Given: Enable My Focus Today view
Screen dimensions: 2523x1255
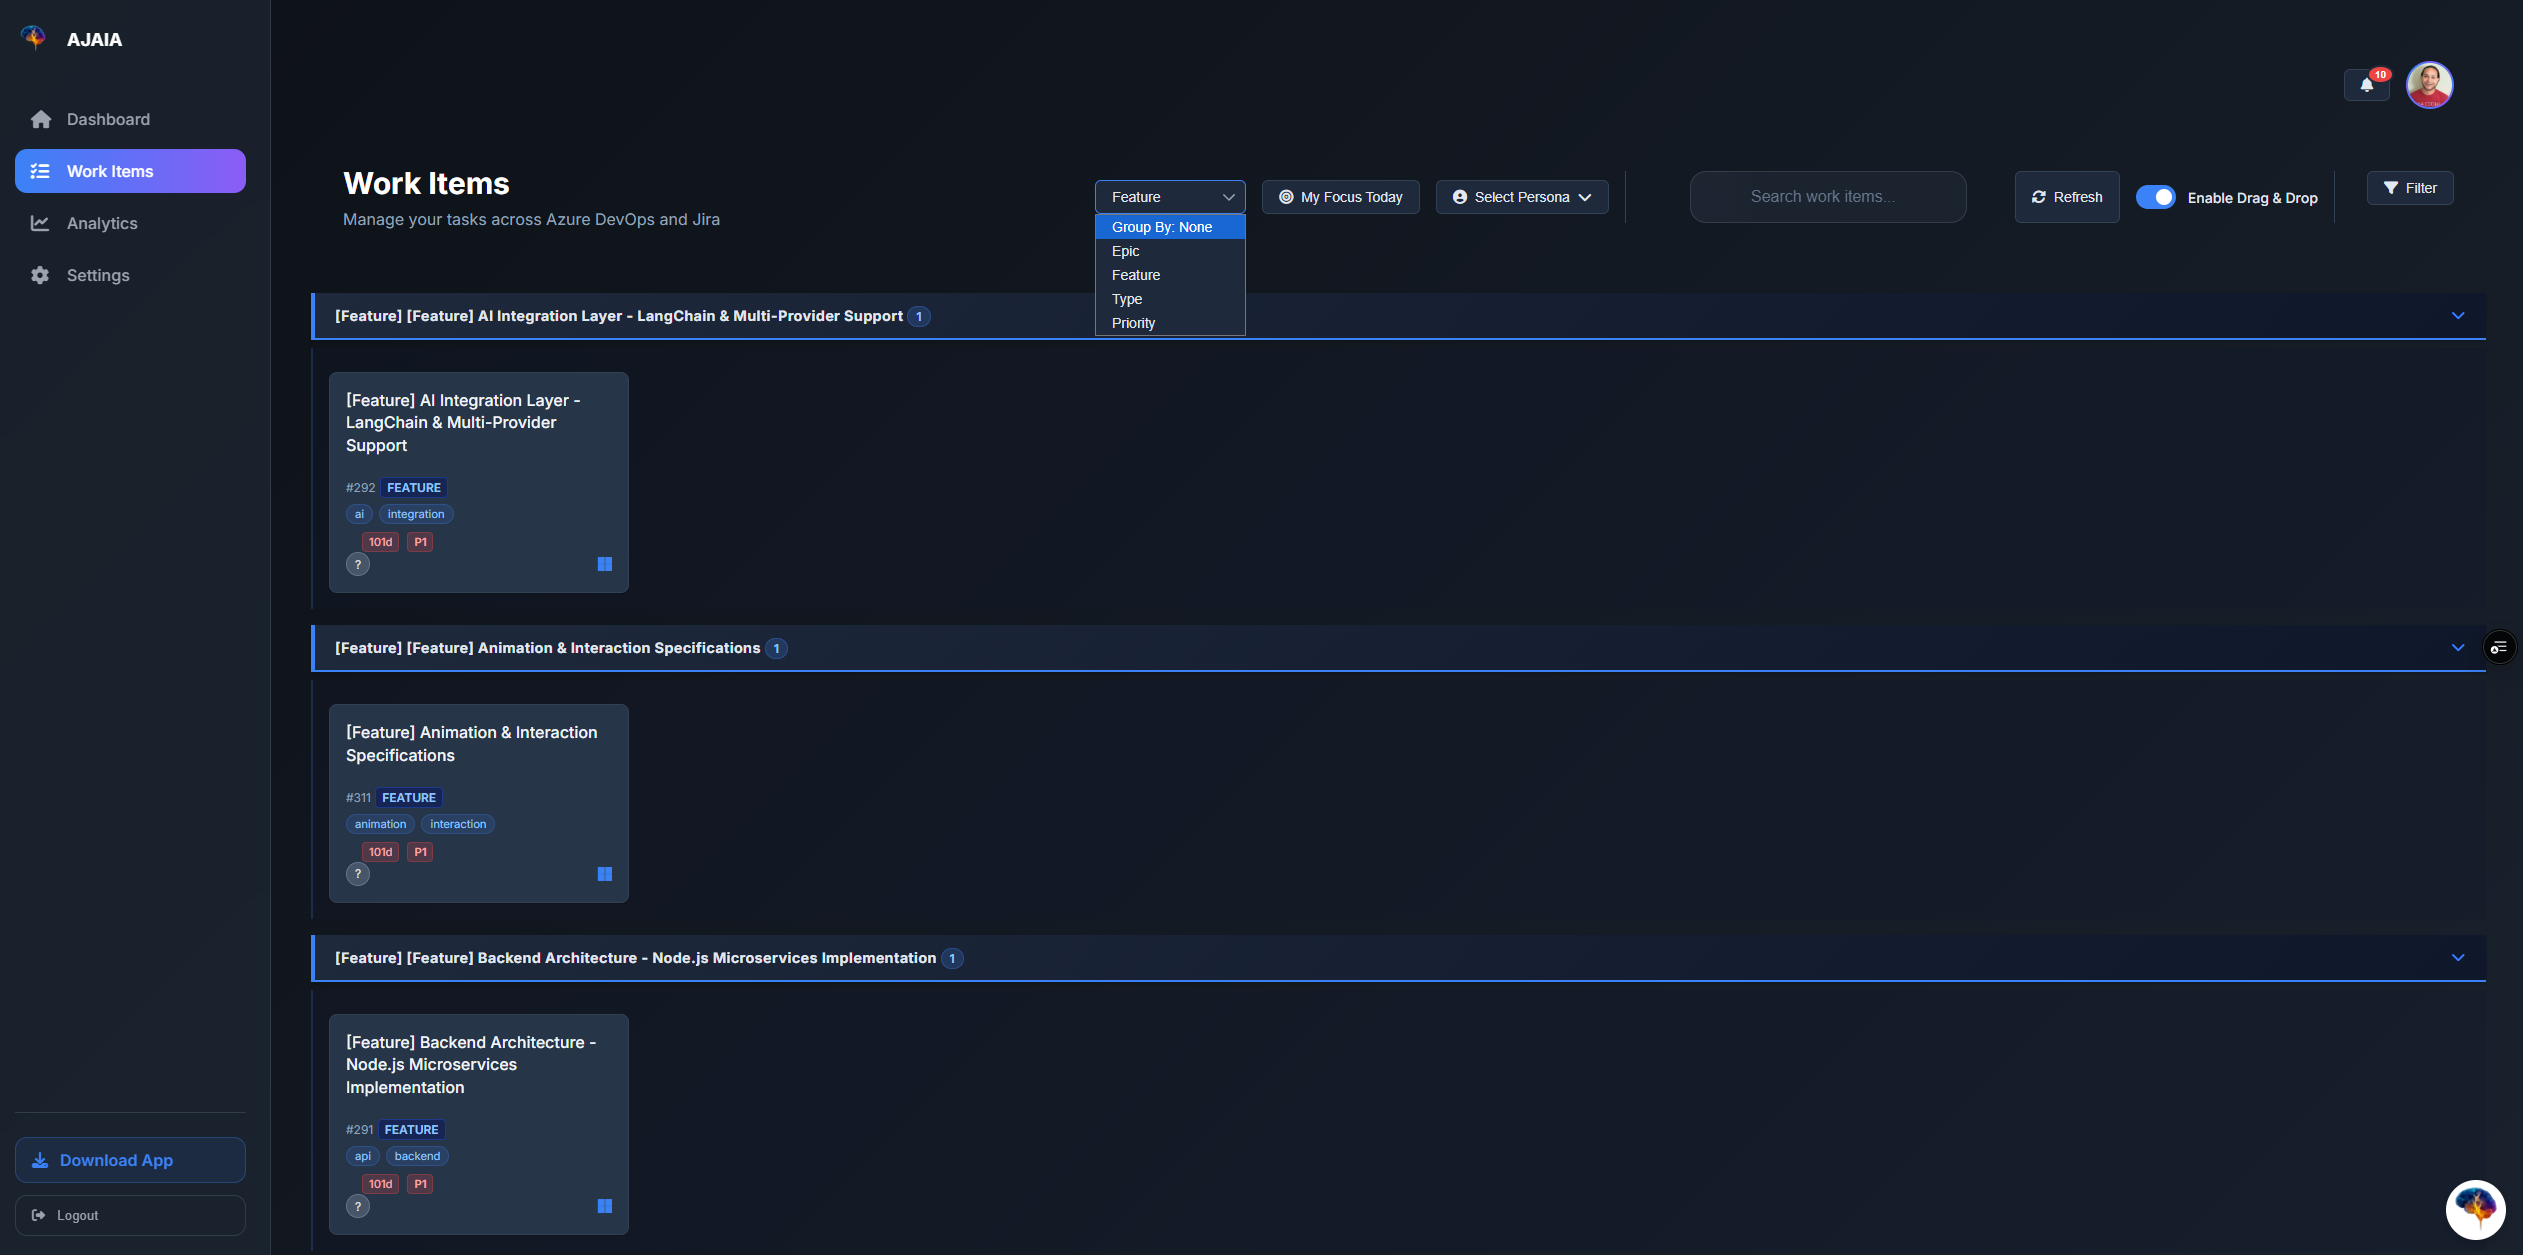Looking at the screenshot, I should point(1340,197).
